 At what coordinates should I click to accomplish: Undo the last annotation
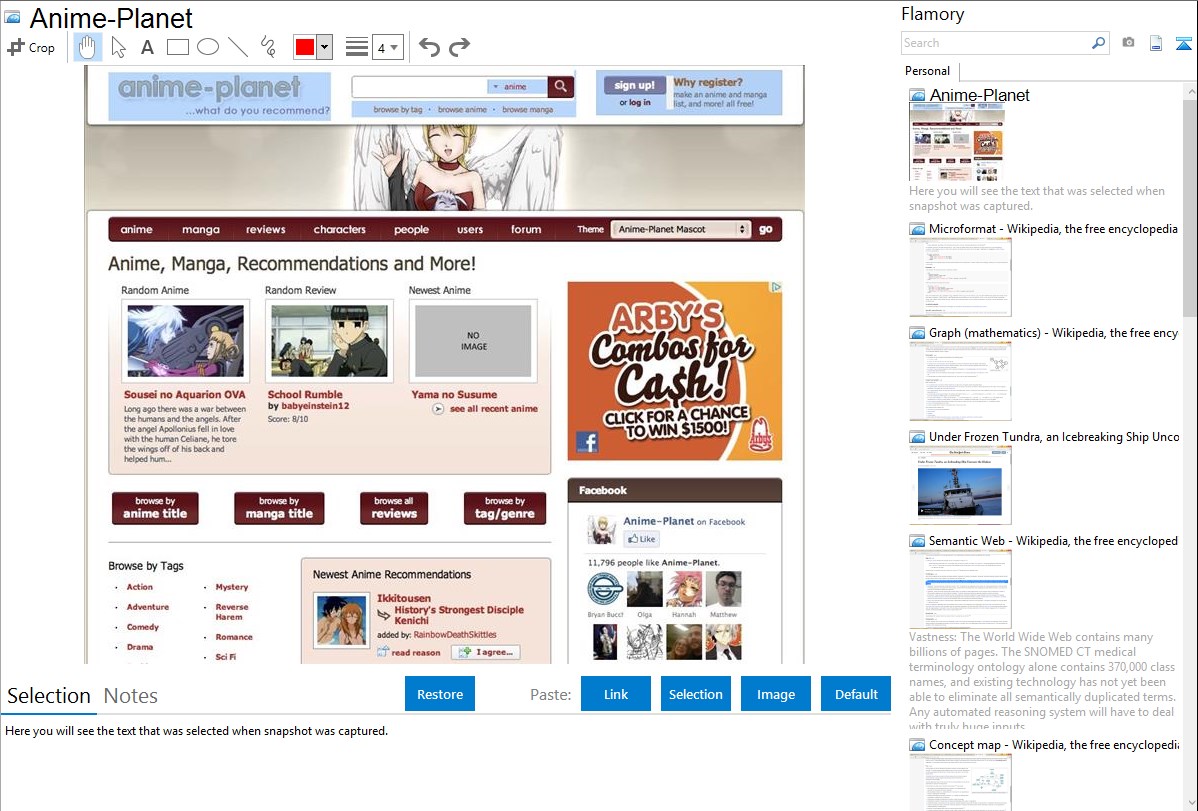[x=429, y=47]
